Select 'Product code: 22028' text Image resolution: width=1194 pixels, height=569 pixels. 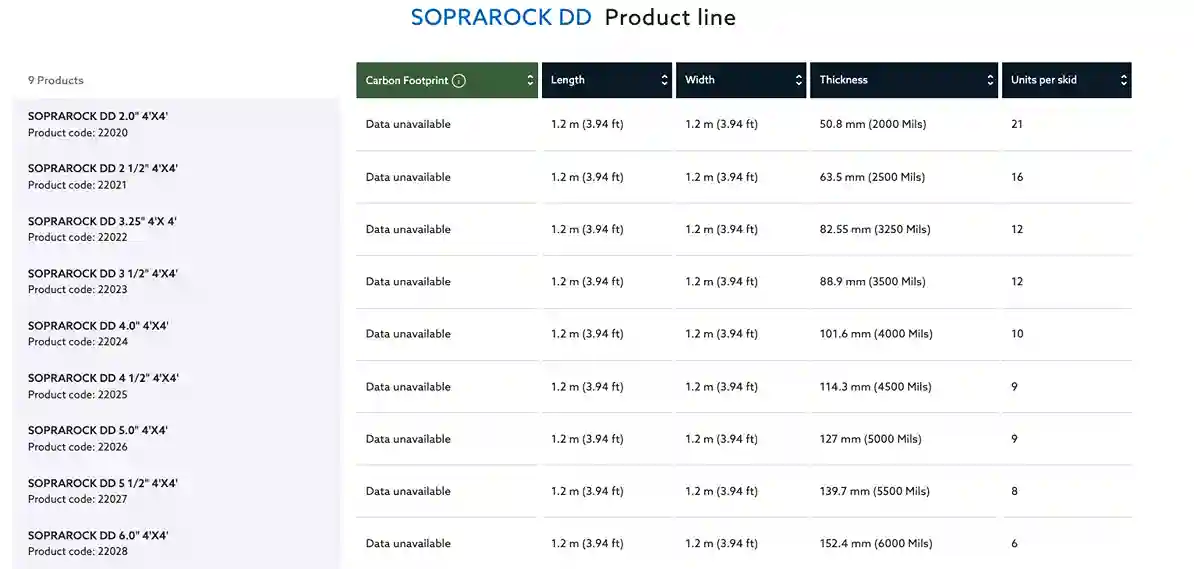coord(78,551)
